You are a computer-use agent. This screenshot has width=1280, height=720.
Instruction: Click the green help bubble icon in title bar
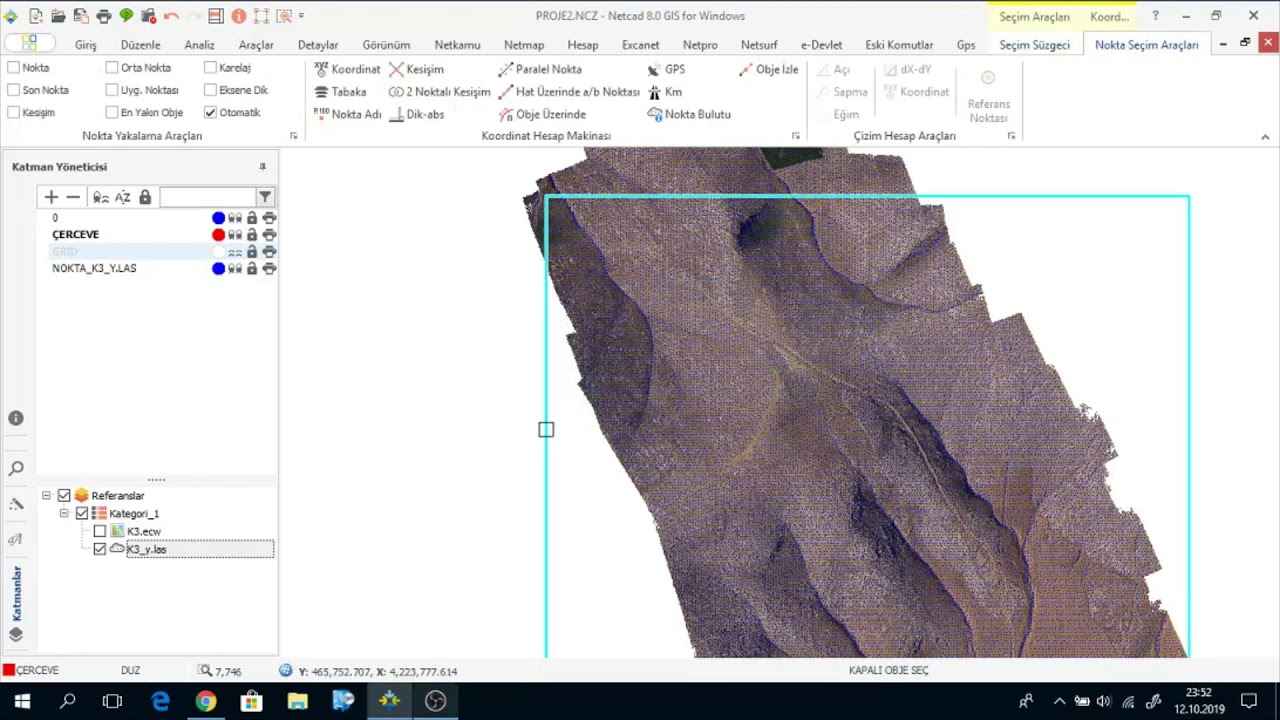(126, 16)
